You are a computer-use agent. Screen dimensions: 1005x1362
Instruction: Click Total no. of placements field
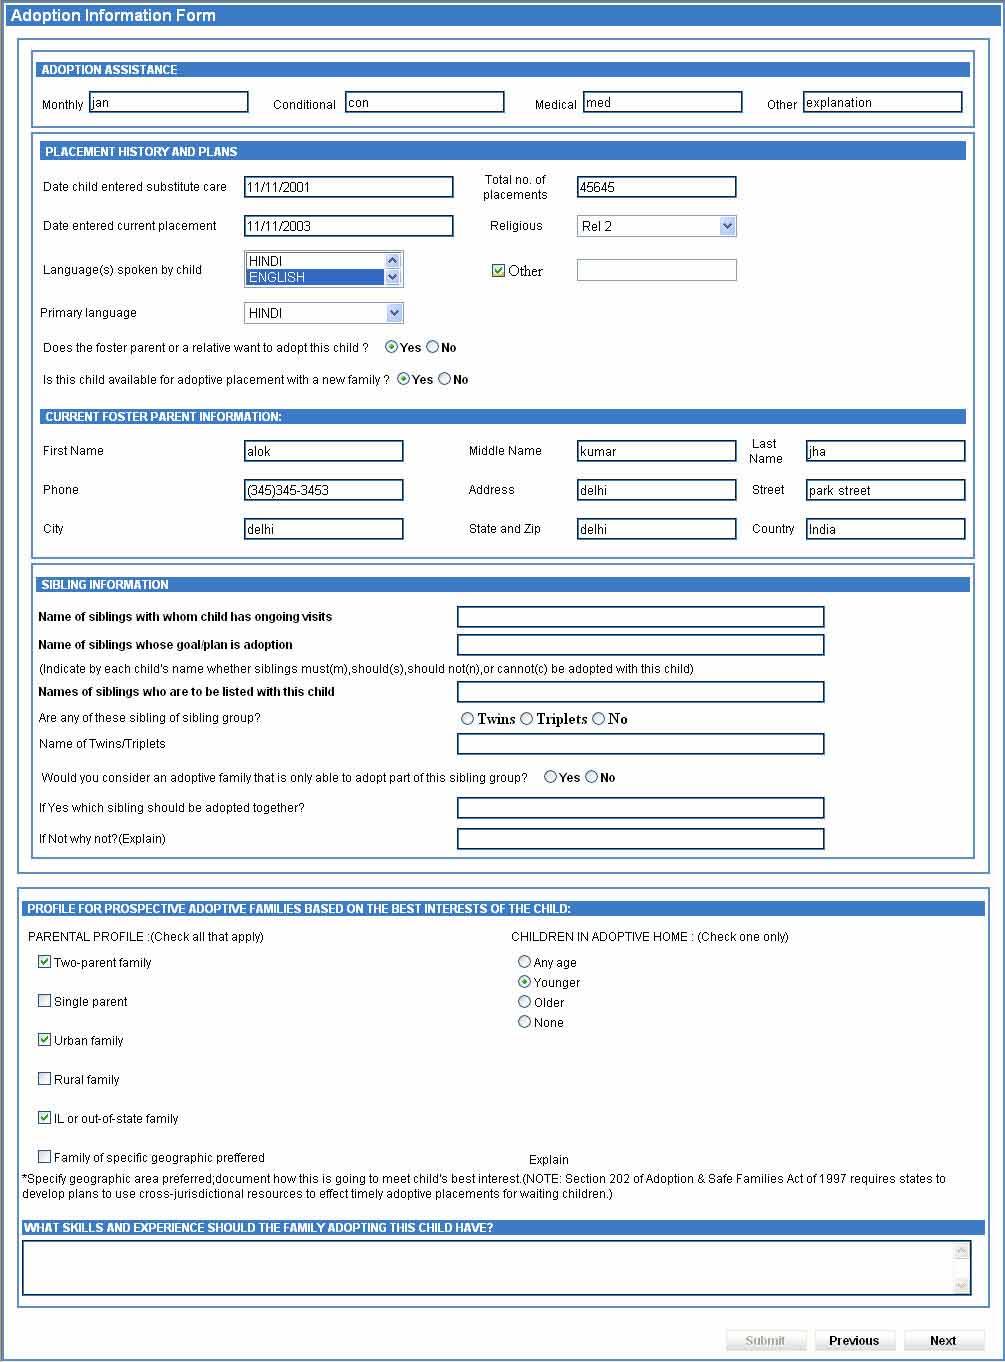[656, 187]
